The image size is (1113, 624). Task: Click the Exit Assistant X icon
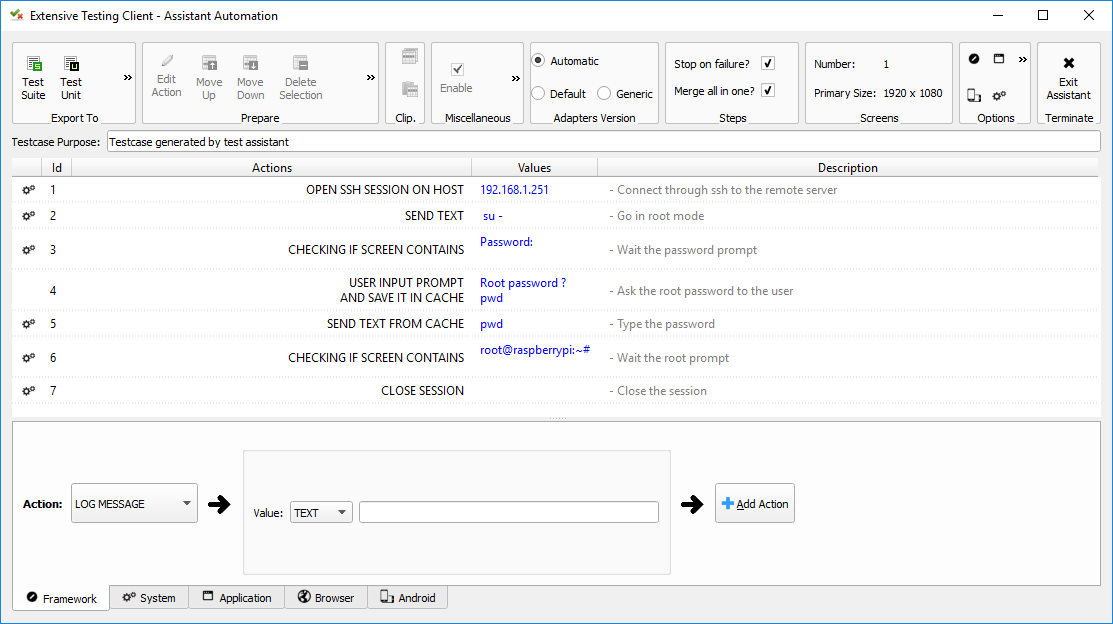click(x=1069, y=63)
